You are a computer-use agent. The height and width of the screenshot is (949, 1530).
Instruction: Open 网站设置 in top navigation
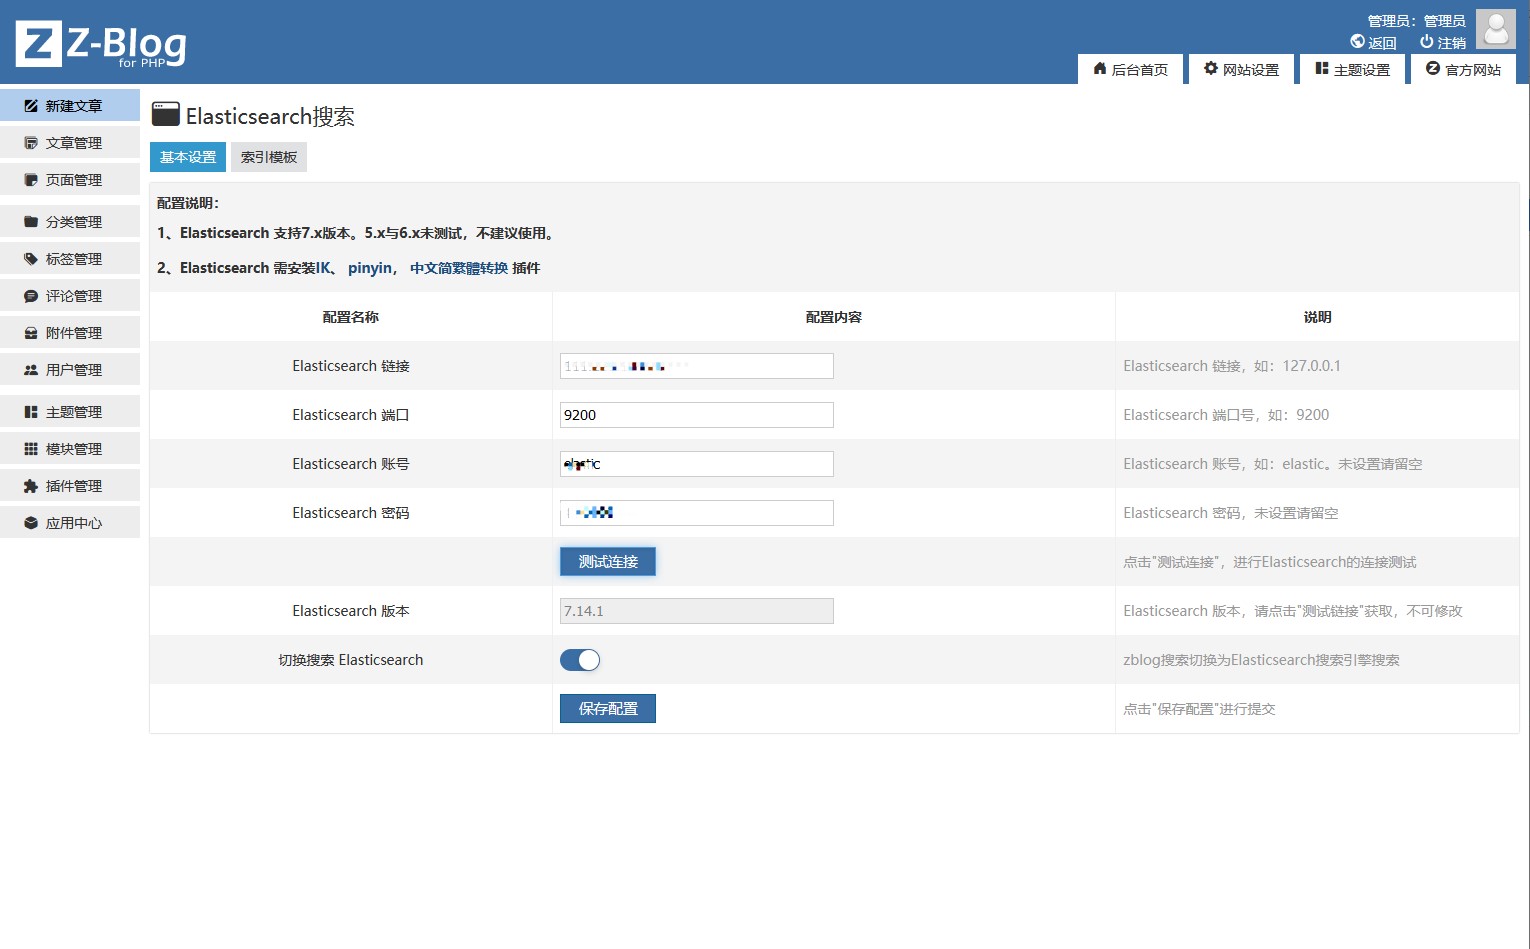(x=1241, y=69)
